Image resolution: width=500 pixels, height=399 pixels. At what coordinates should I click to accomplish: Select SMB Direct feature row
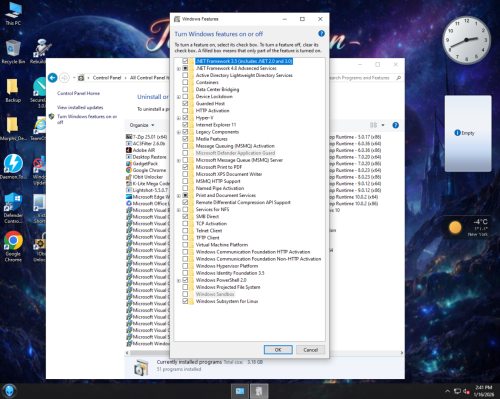coord(207,216)
